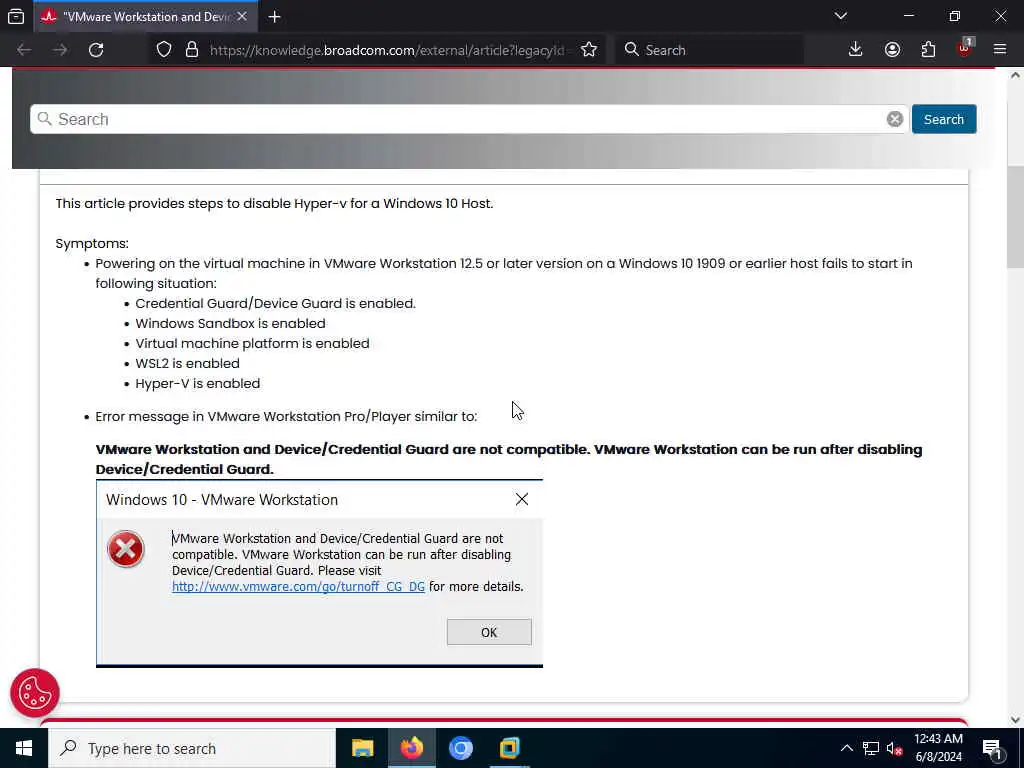
Task: Open tracking protection shield panel
Action: coord(164,50)
